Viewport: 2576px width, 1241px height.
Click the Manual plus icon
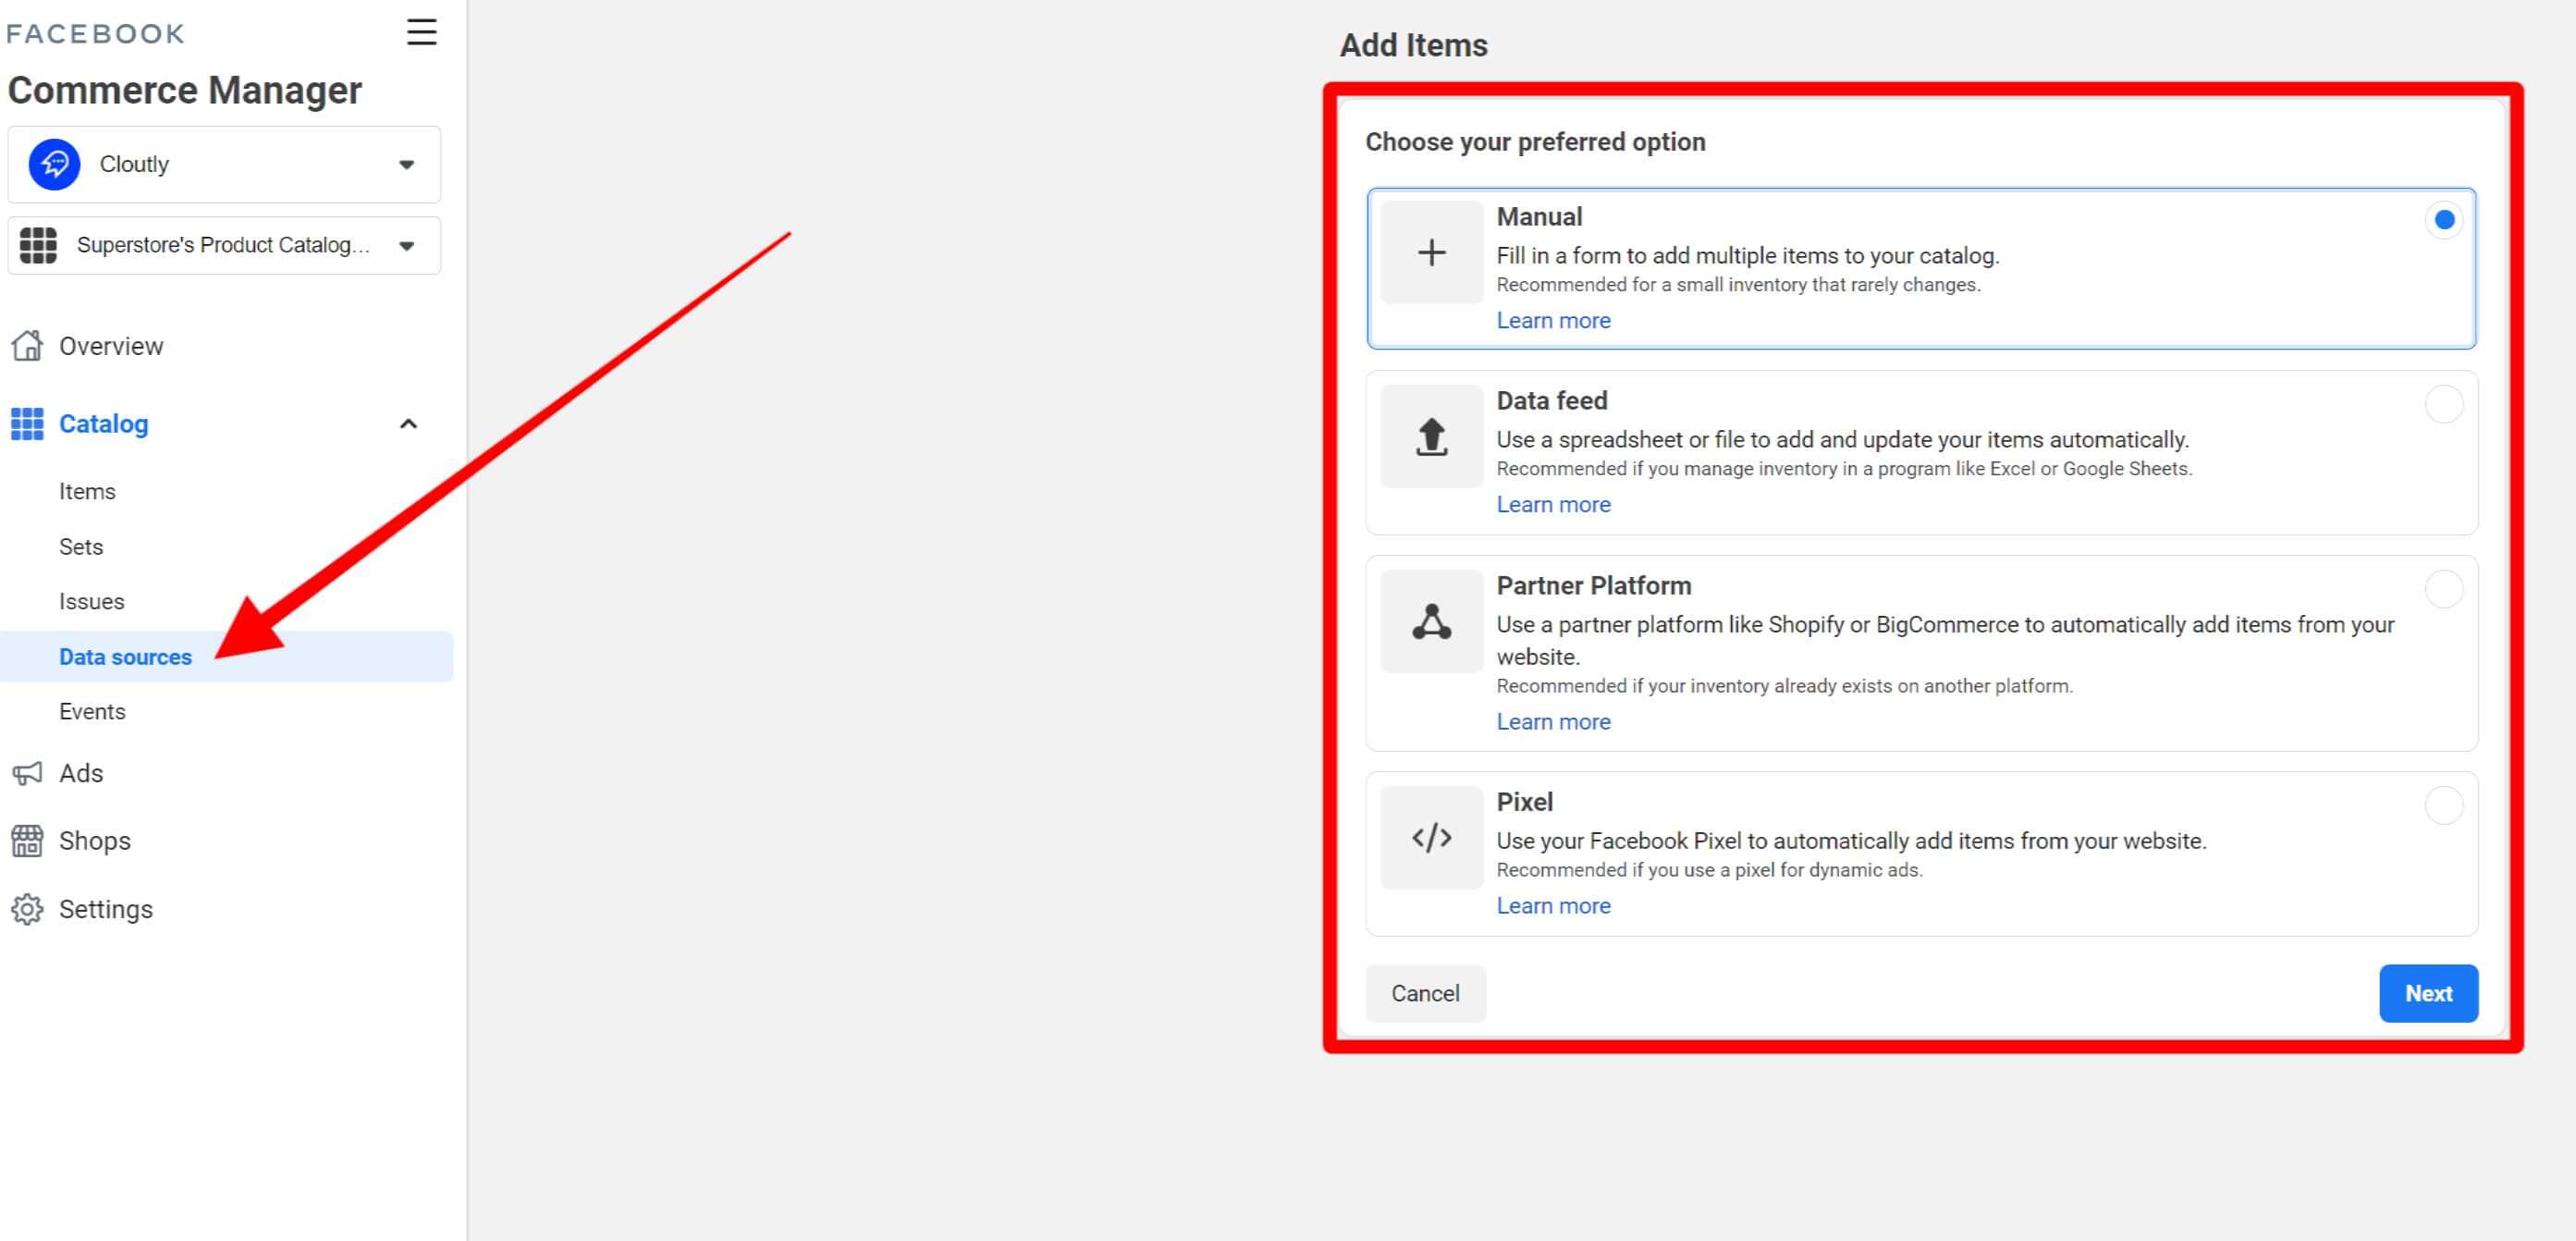[x=1431, y=253]
